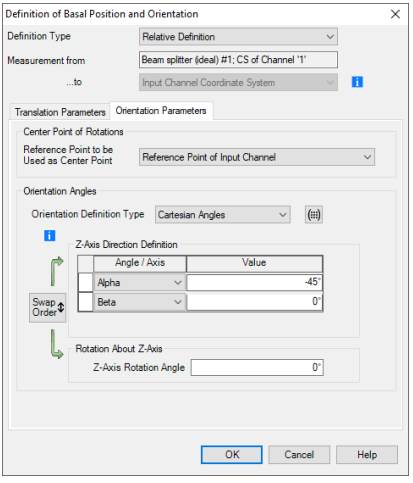The height and width of the screenshot is (483, 413).
Task: Expand the Beta angle/axis dropdown
Action: point(140,302)
